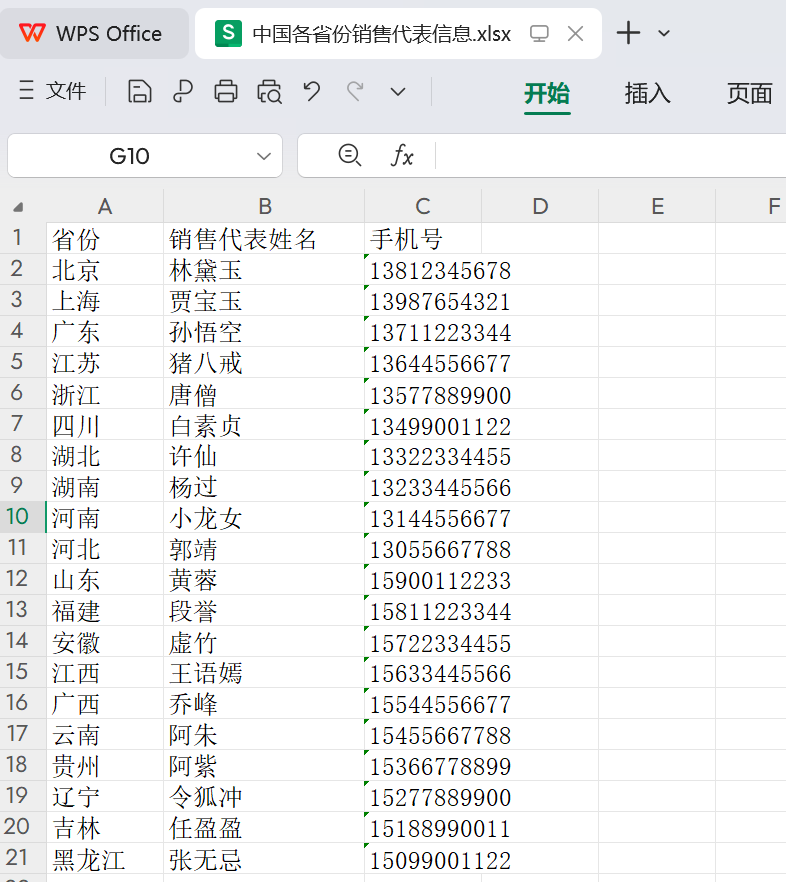Click the WPS Office home tab
Screen dimensions: 786x882
pyautogui.click(x=92, y=34)
